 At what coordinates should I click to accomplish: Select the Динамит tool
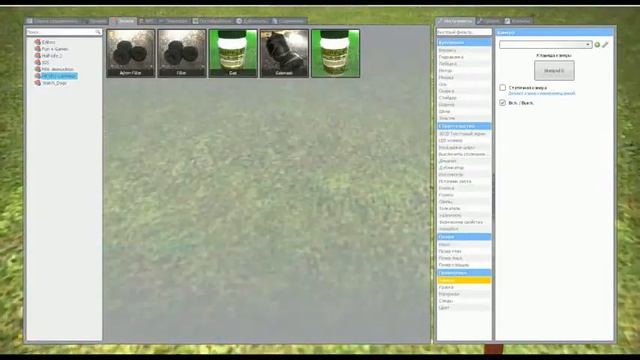click(464, 161)
